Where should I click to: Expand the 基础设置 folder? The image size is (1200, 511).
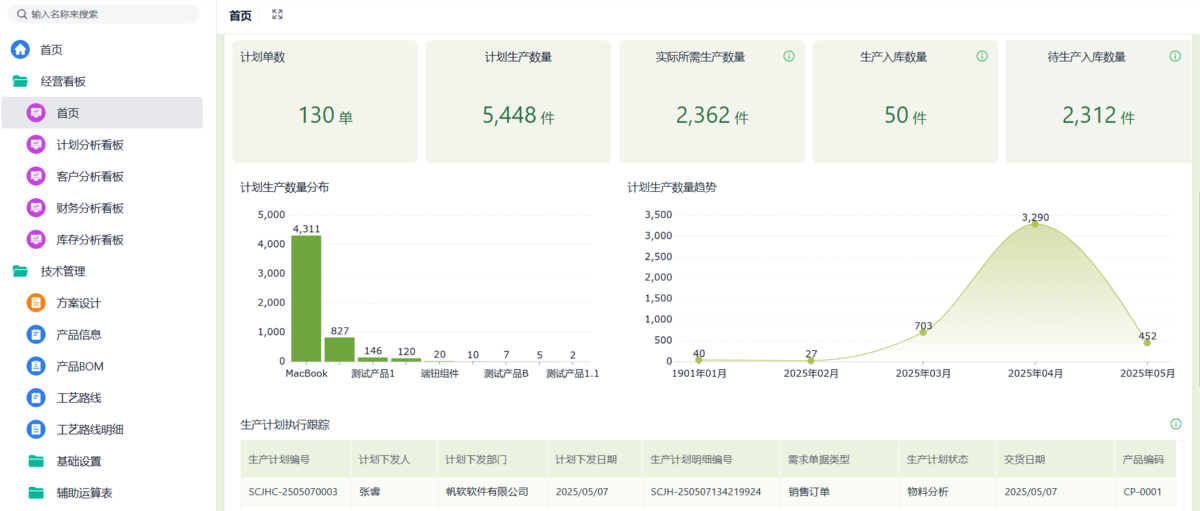[x=78, y=461]
